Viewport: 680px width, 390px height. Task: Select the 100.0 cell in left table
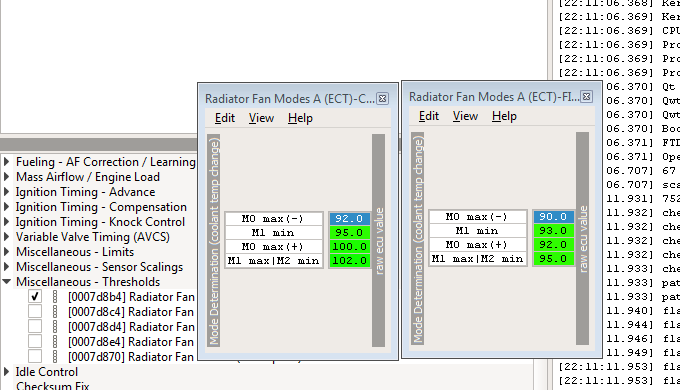click(349, 246)
